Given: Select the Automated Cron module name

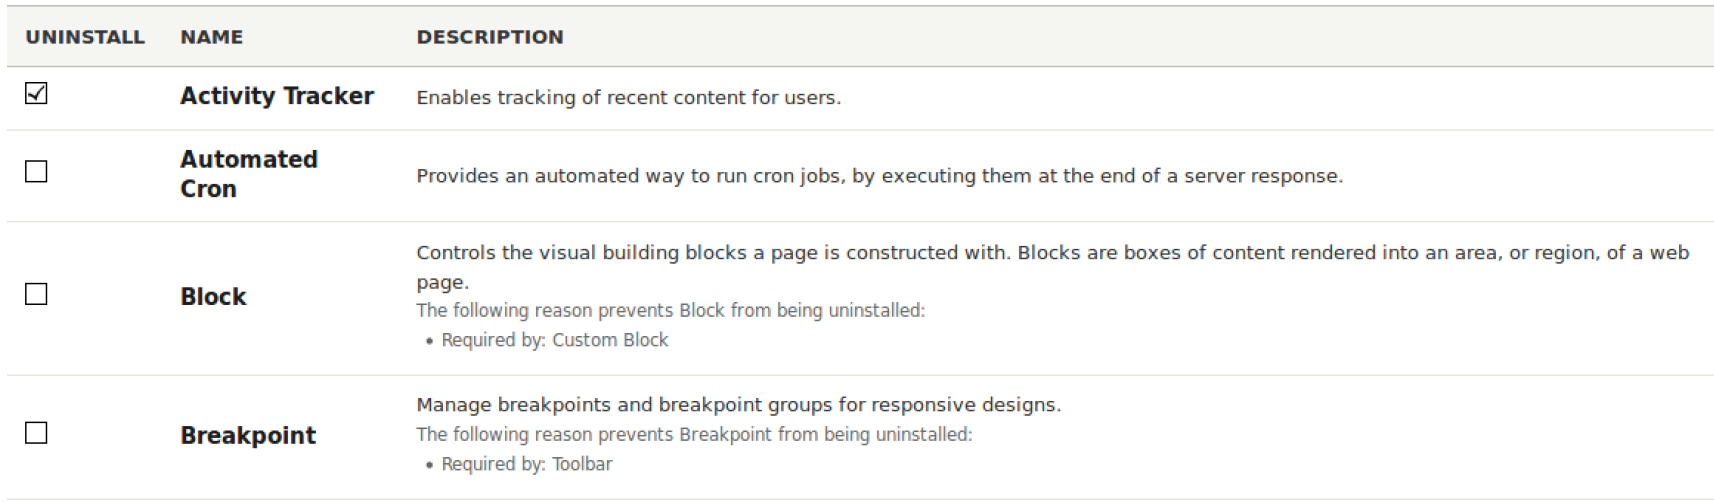Looking at the screenshot, I should pyautogui.click(x=248, y=174).
